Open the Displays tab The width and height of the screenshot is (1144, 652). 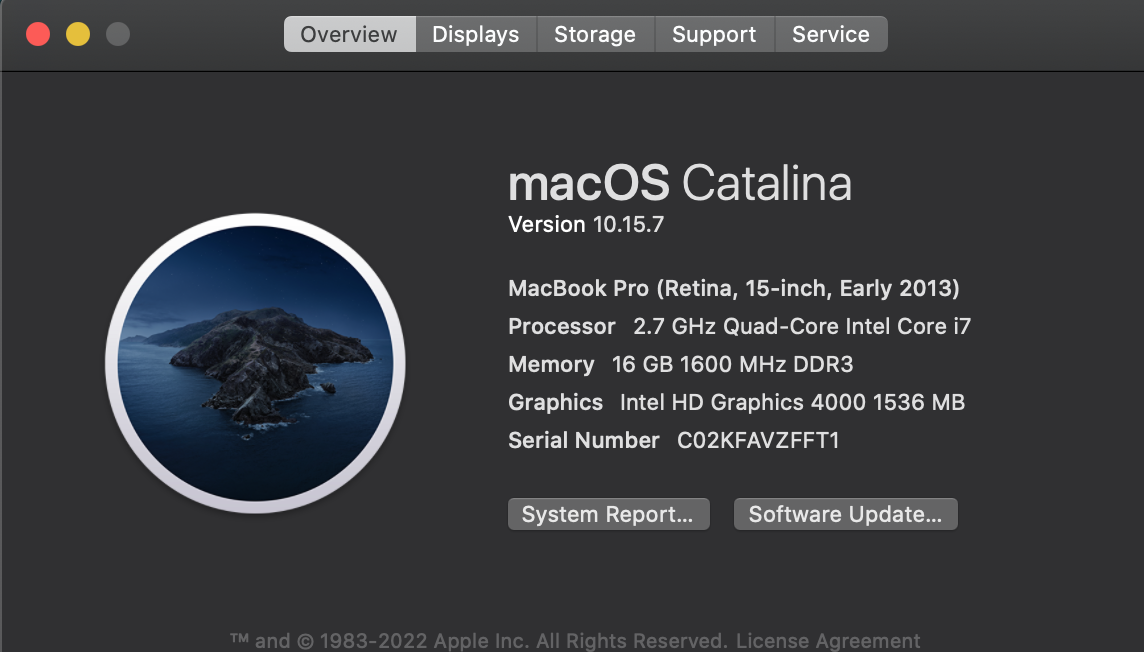click(x=476, y=34)
